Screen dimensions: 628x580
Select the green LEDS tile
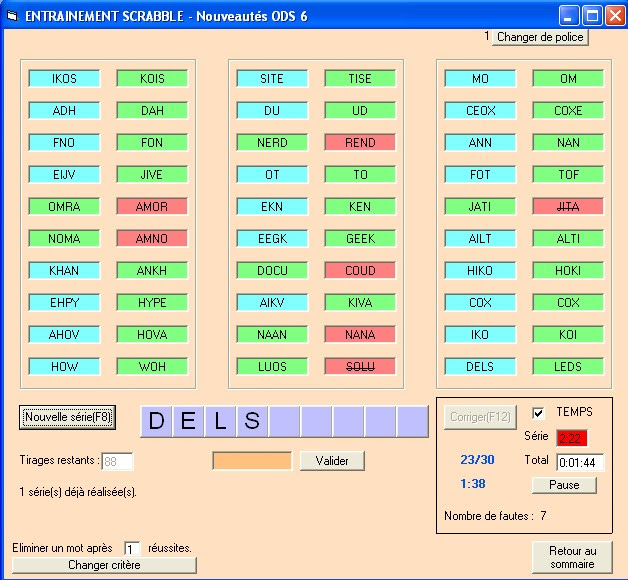click(x=568, y=367)
